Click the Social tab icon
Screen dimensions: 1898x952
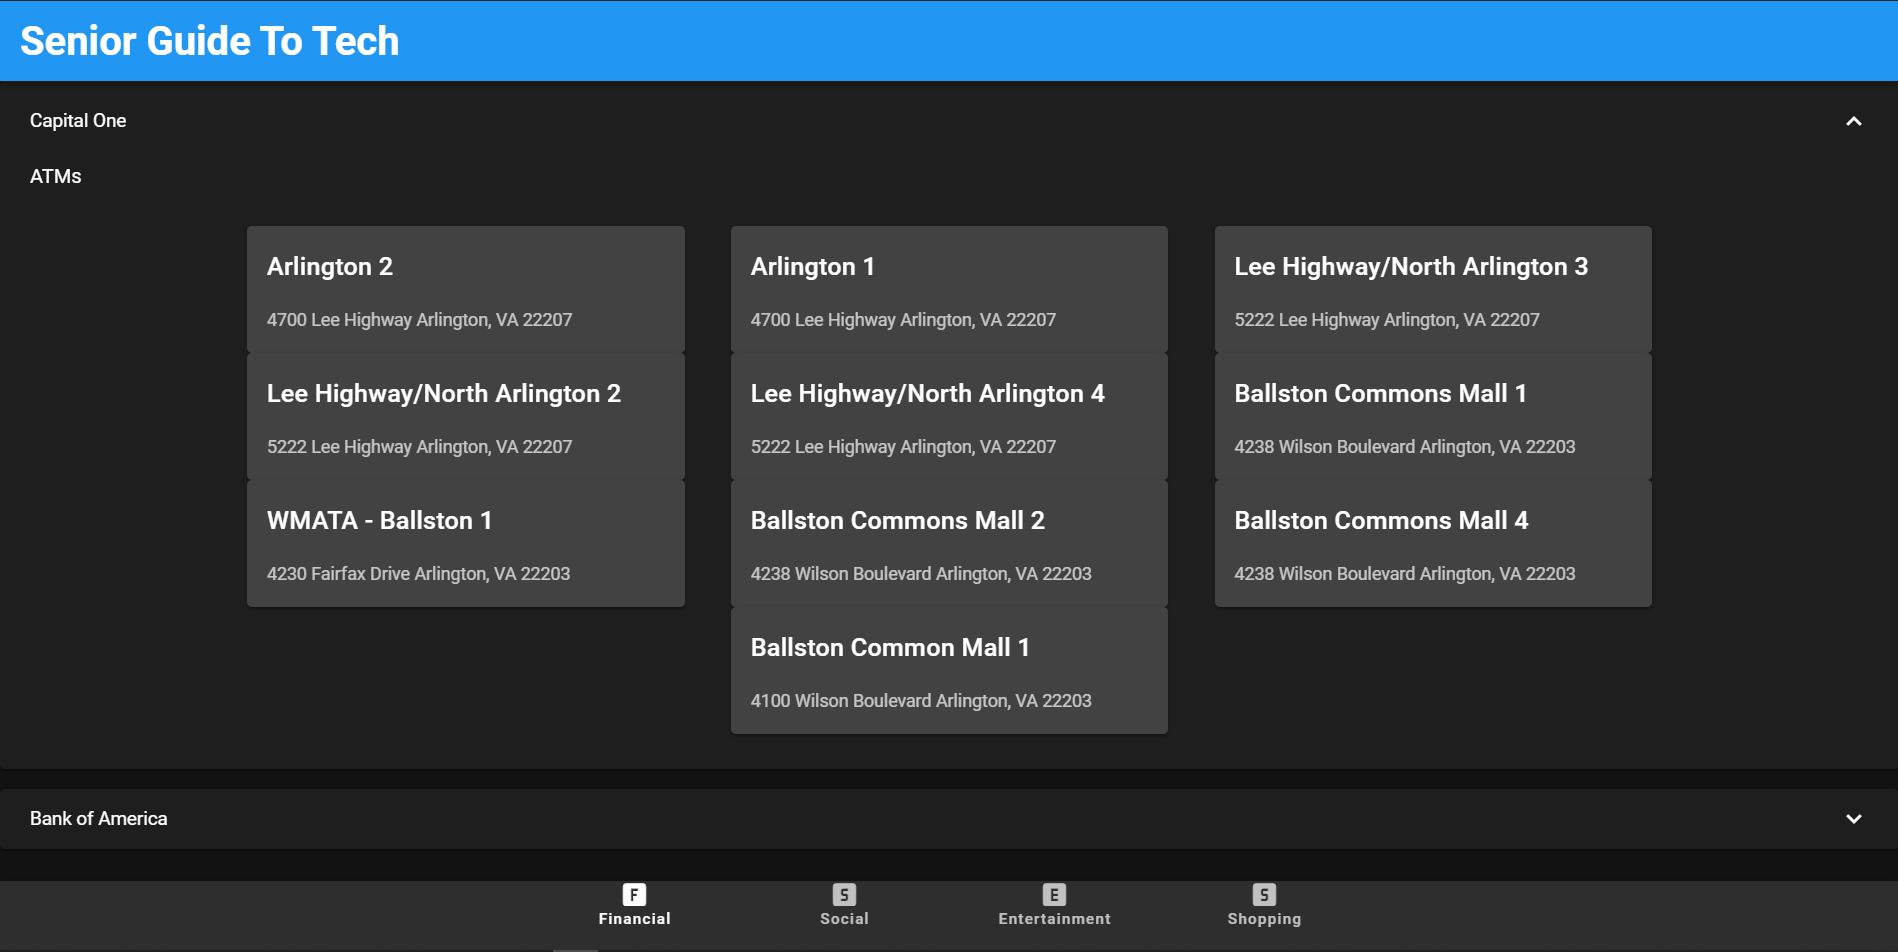point(844,894)
